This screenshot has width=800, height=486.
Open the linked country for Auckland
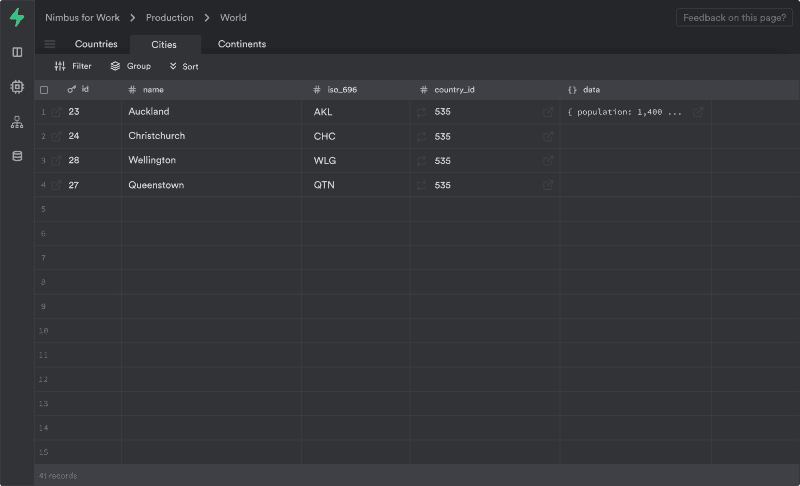[x=548, y=112]
